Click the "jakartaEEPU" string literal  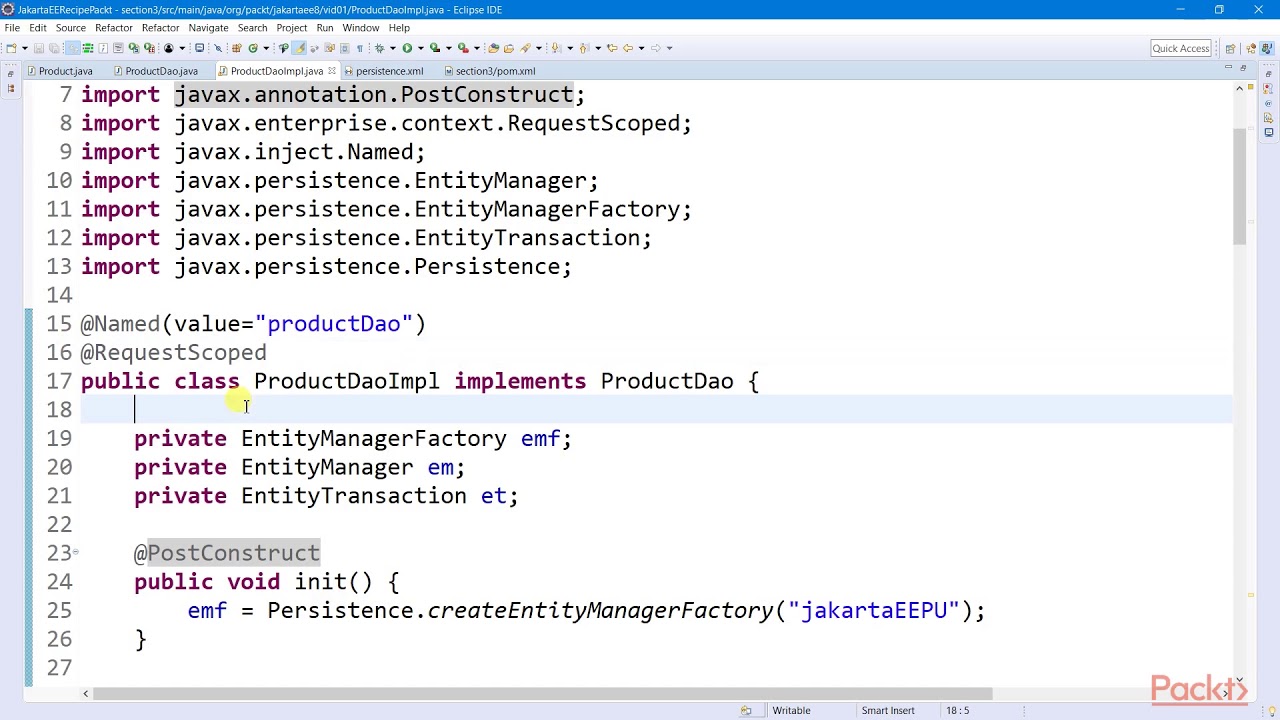[873, 610]
